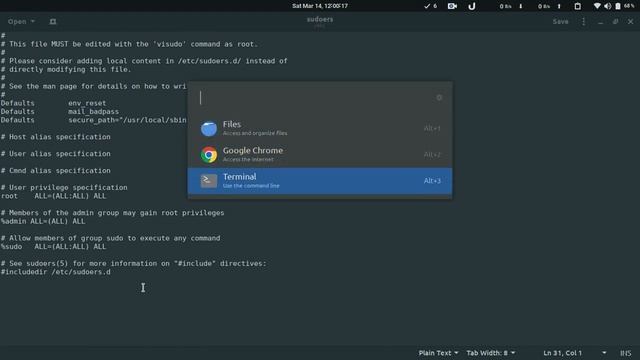Open the launcher preferences gear icon
Image resolution: width=640 pixels, height=360 pixels.
pyautogui.click(x=439, y=98)
